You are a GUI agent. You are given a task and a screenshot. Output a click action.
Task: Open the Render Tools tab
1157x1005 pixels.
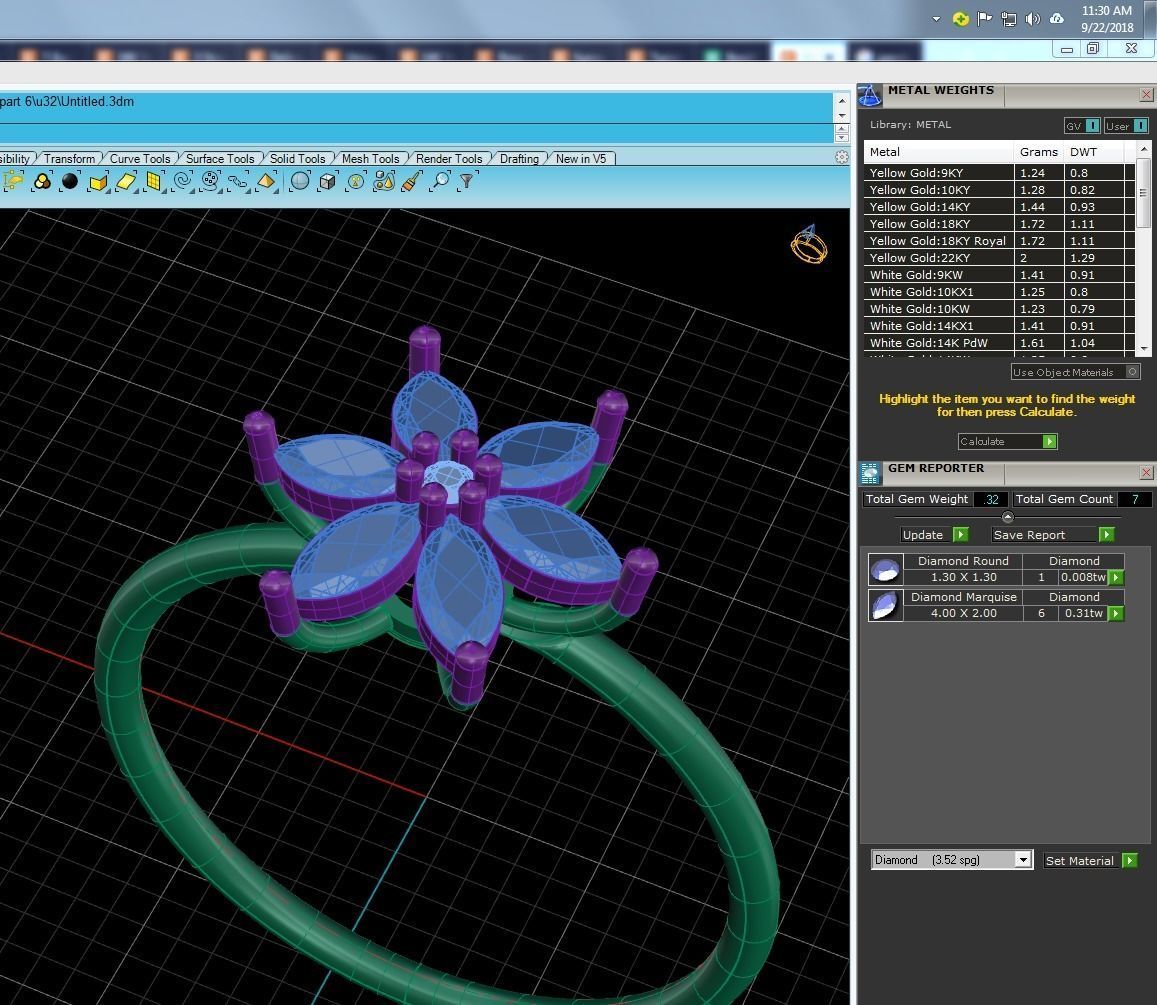point(449,159)
